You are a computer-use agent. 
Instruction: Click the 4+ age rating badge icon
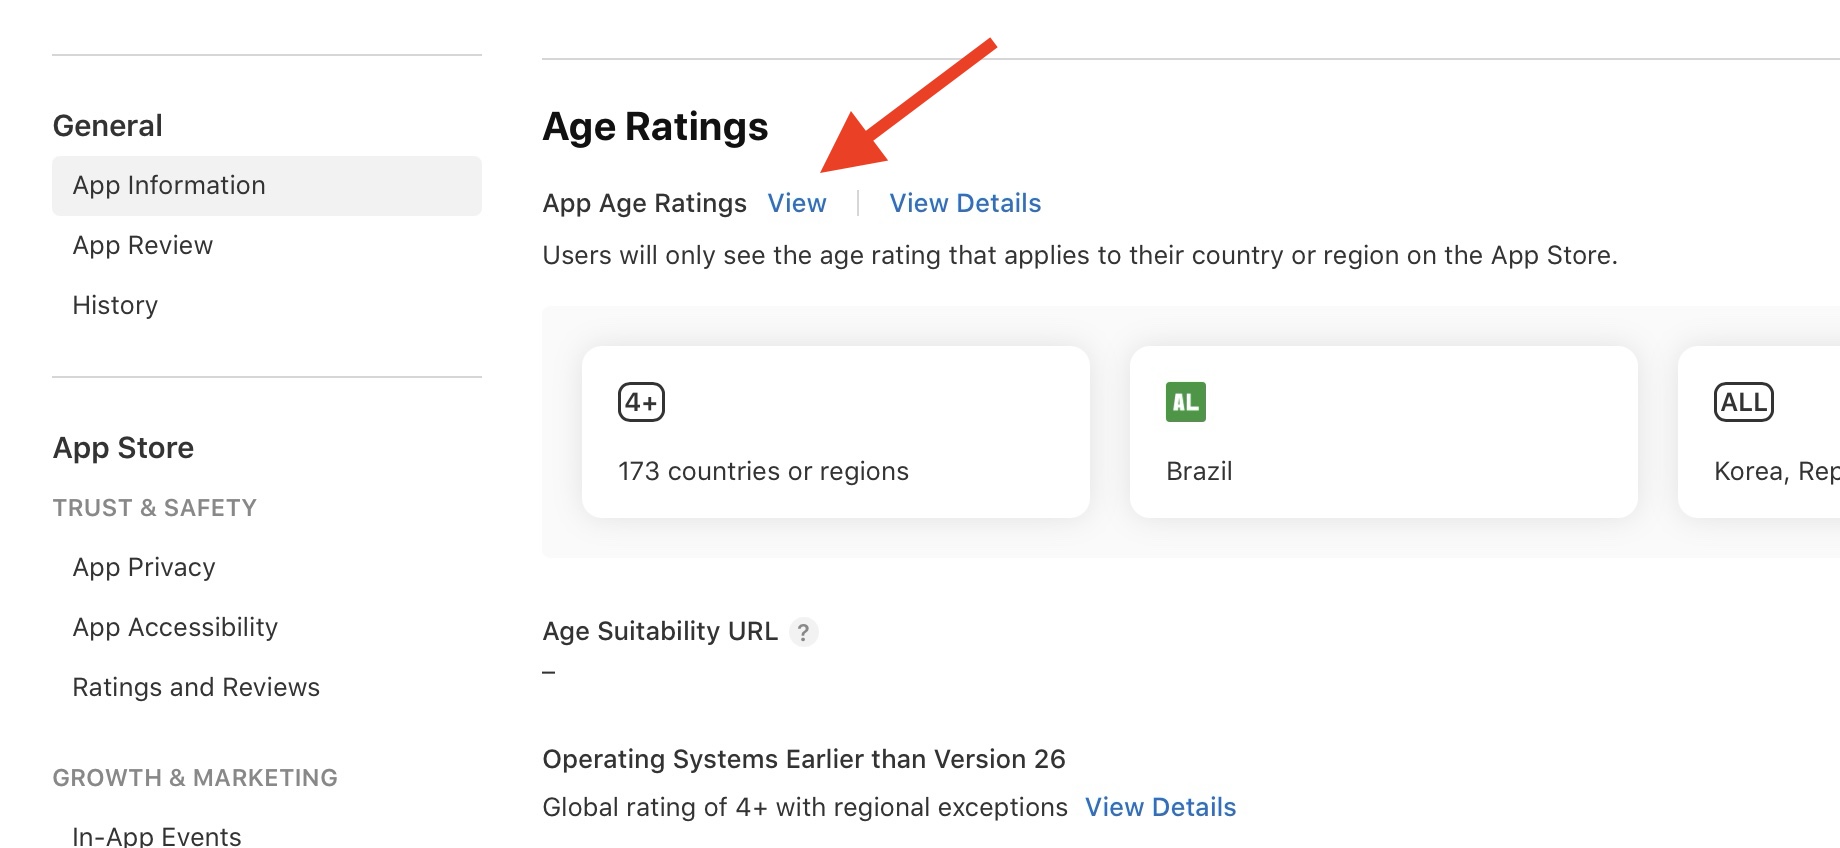point(641,402)
